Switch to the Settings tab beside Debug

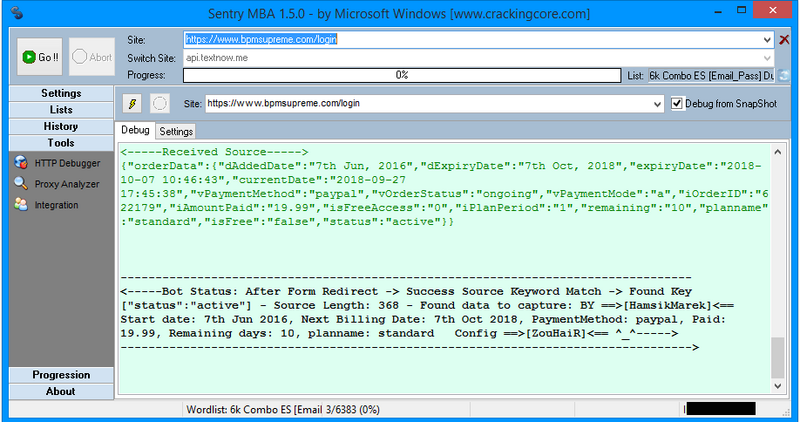[x=176, y=132]
